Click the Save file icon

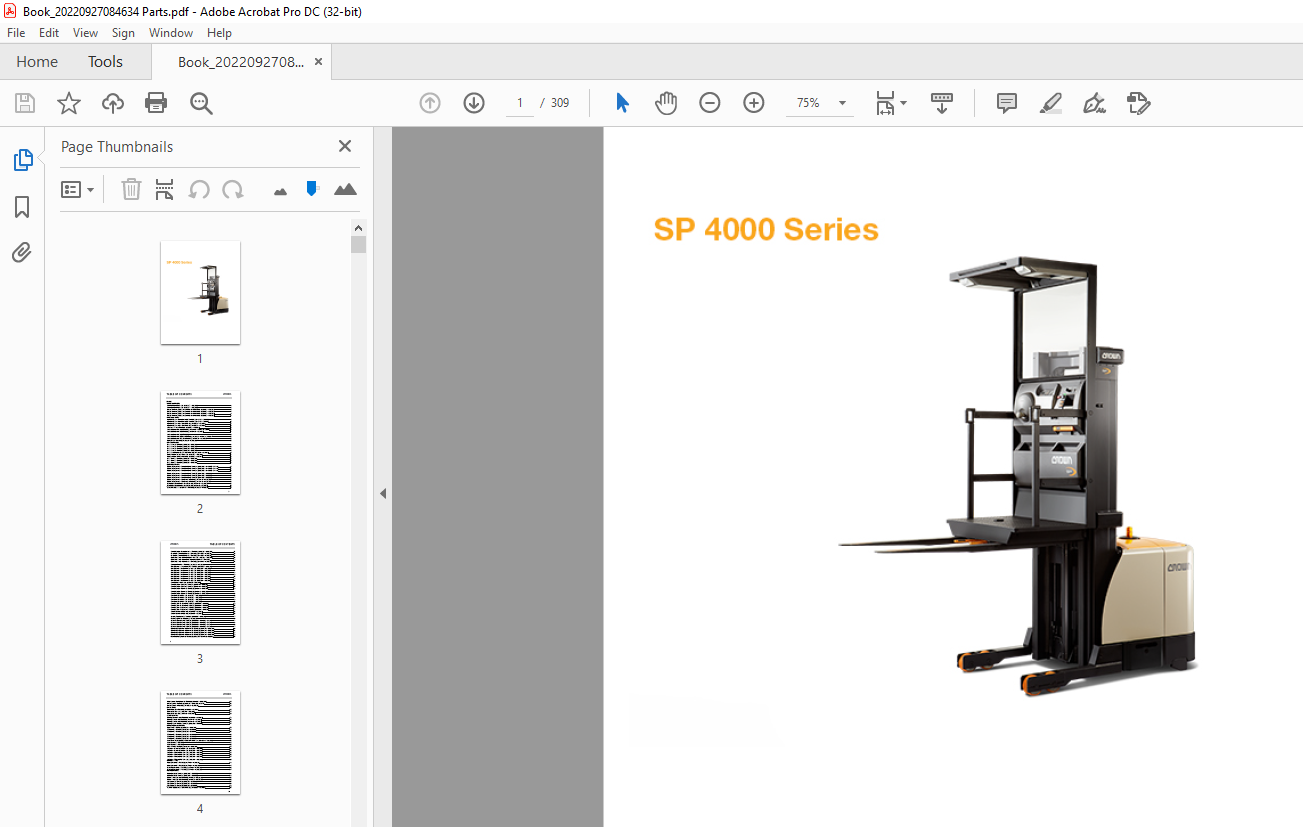(x=25, y=103)
